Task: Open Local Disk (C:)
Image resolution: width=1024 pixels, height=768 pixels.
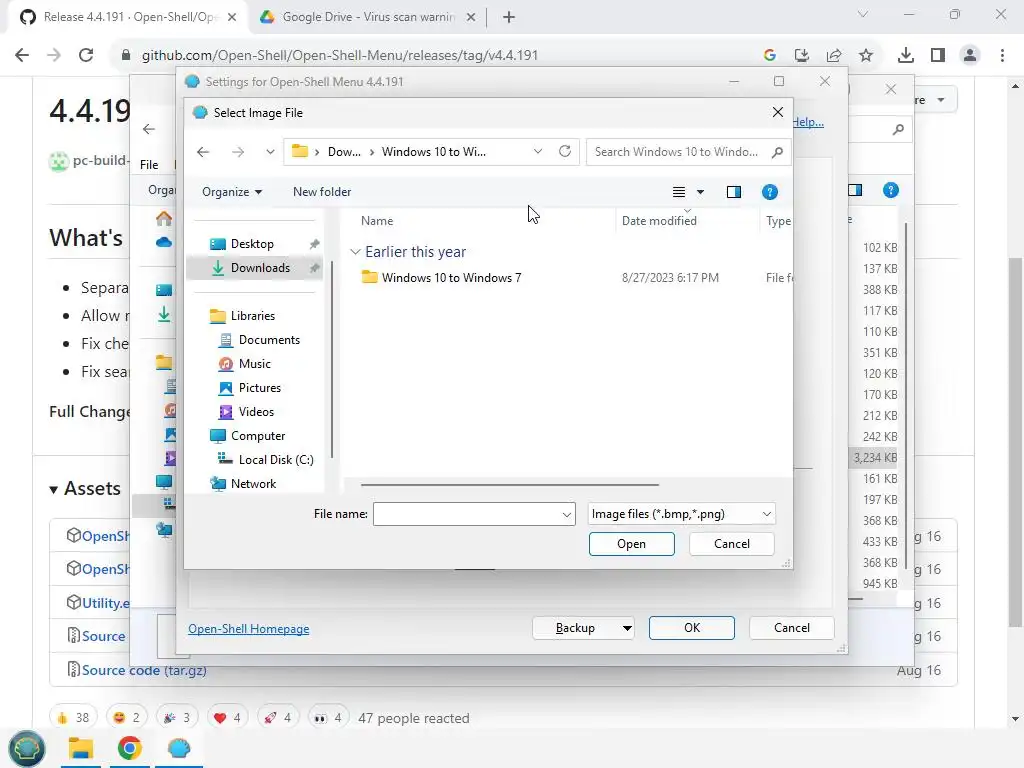Action: pyautogui.click(x=276, y=460)
